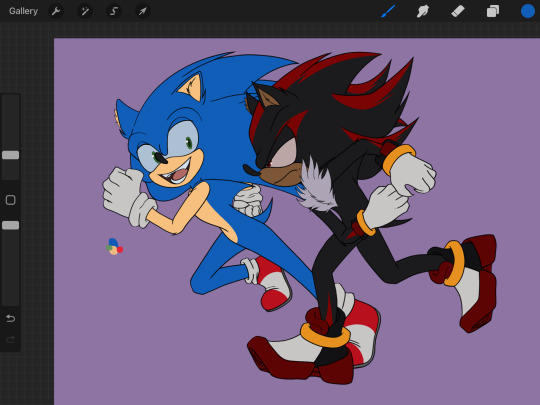Undo the last action
The width and height of the screenshot is (540, 405).
click(11, 319)
